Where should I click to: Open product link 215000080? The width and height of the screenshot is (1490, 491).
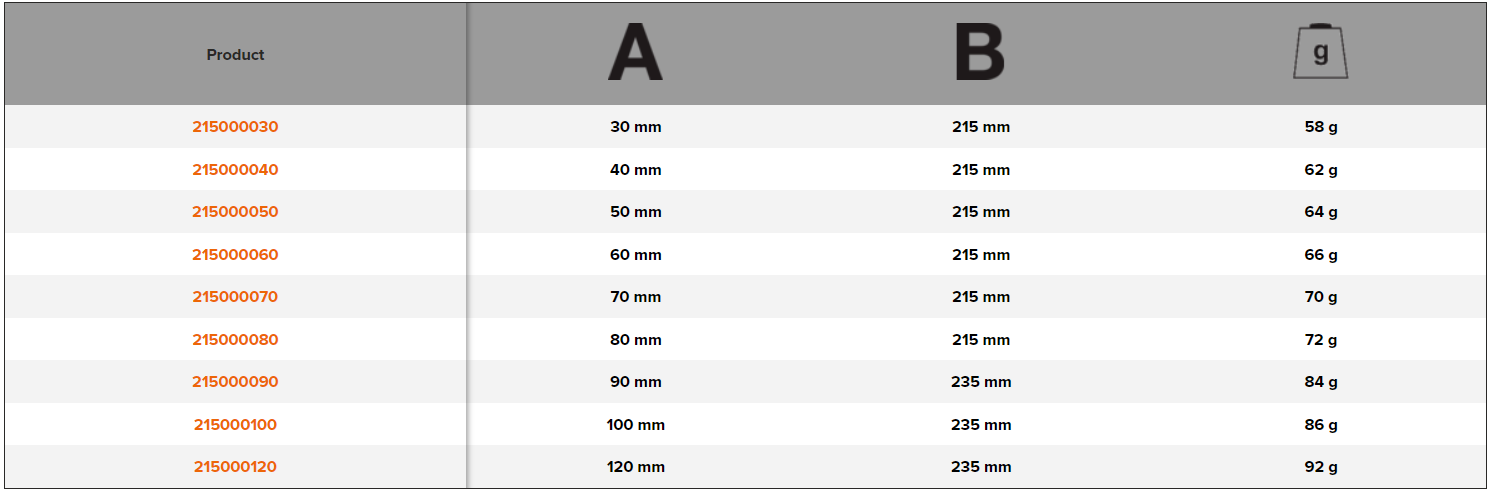[x=235, y=340]
